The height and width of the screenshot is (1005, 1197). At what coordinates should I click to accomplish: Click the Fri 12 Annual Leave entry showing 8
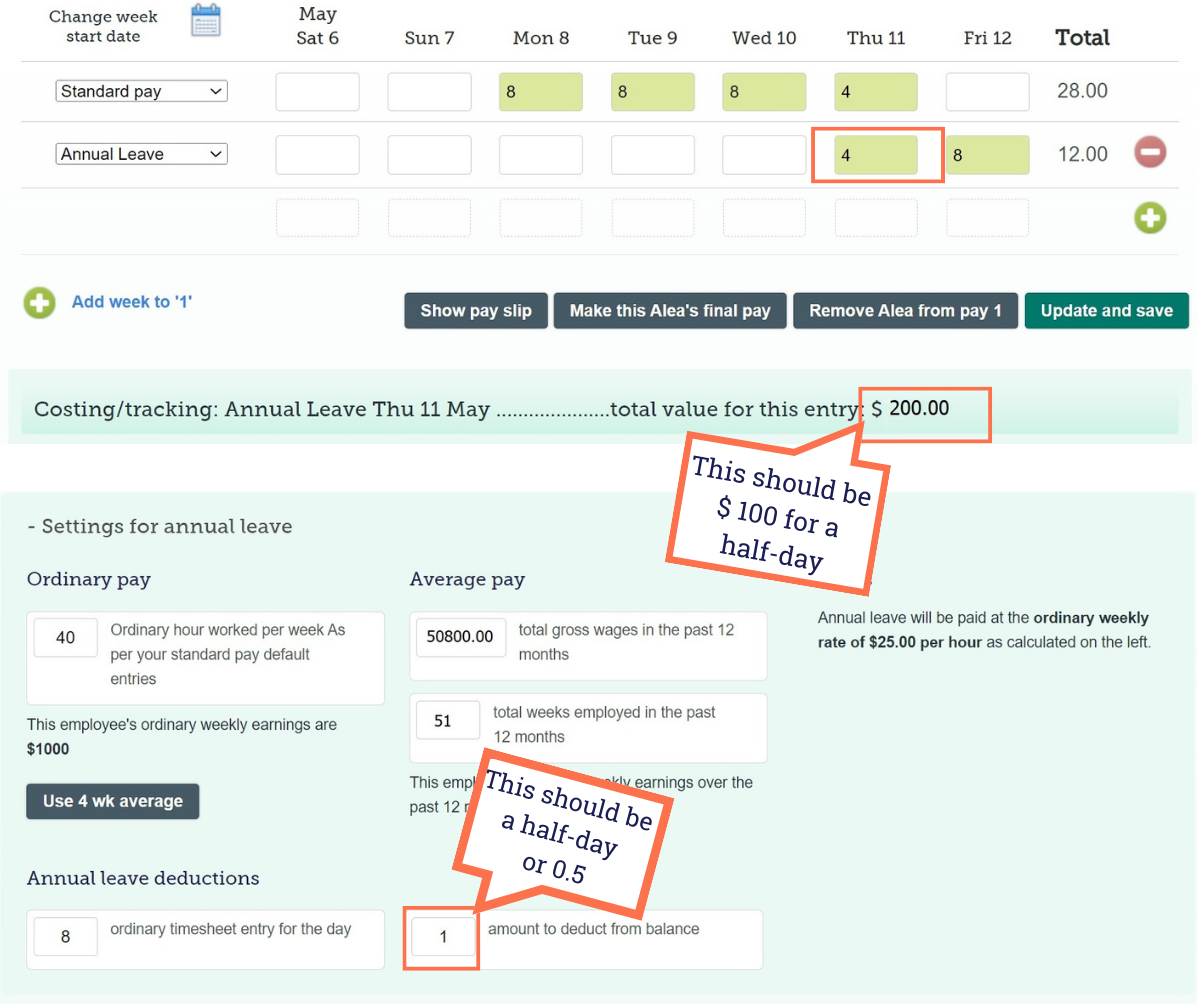987,155
